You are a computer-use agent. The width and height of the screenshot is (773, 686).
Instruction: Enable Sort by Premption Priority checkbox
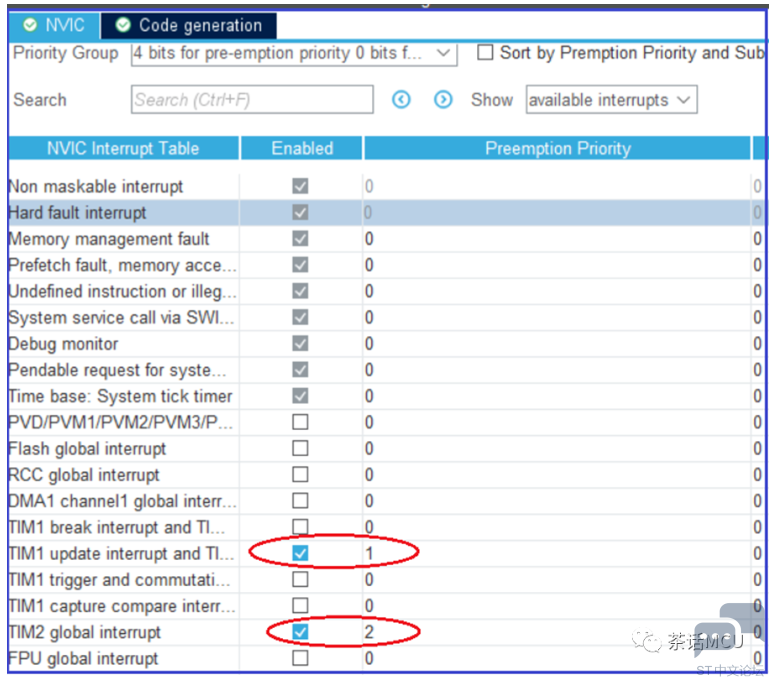pos(485,53)
